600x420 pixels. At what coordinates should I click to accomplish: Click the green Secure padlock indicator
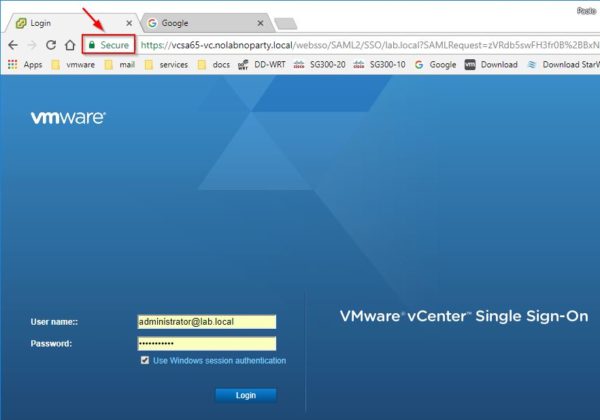pos(109,45)
